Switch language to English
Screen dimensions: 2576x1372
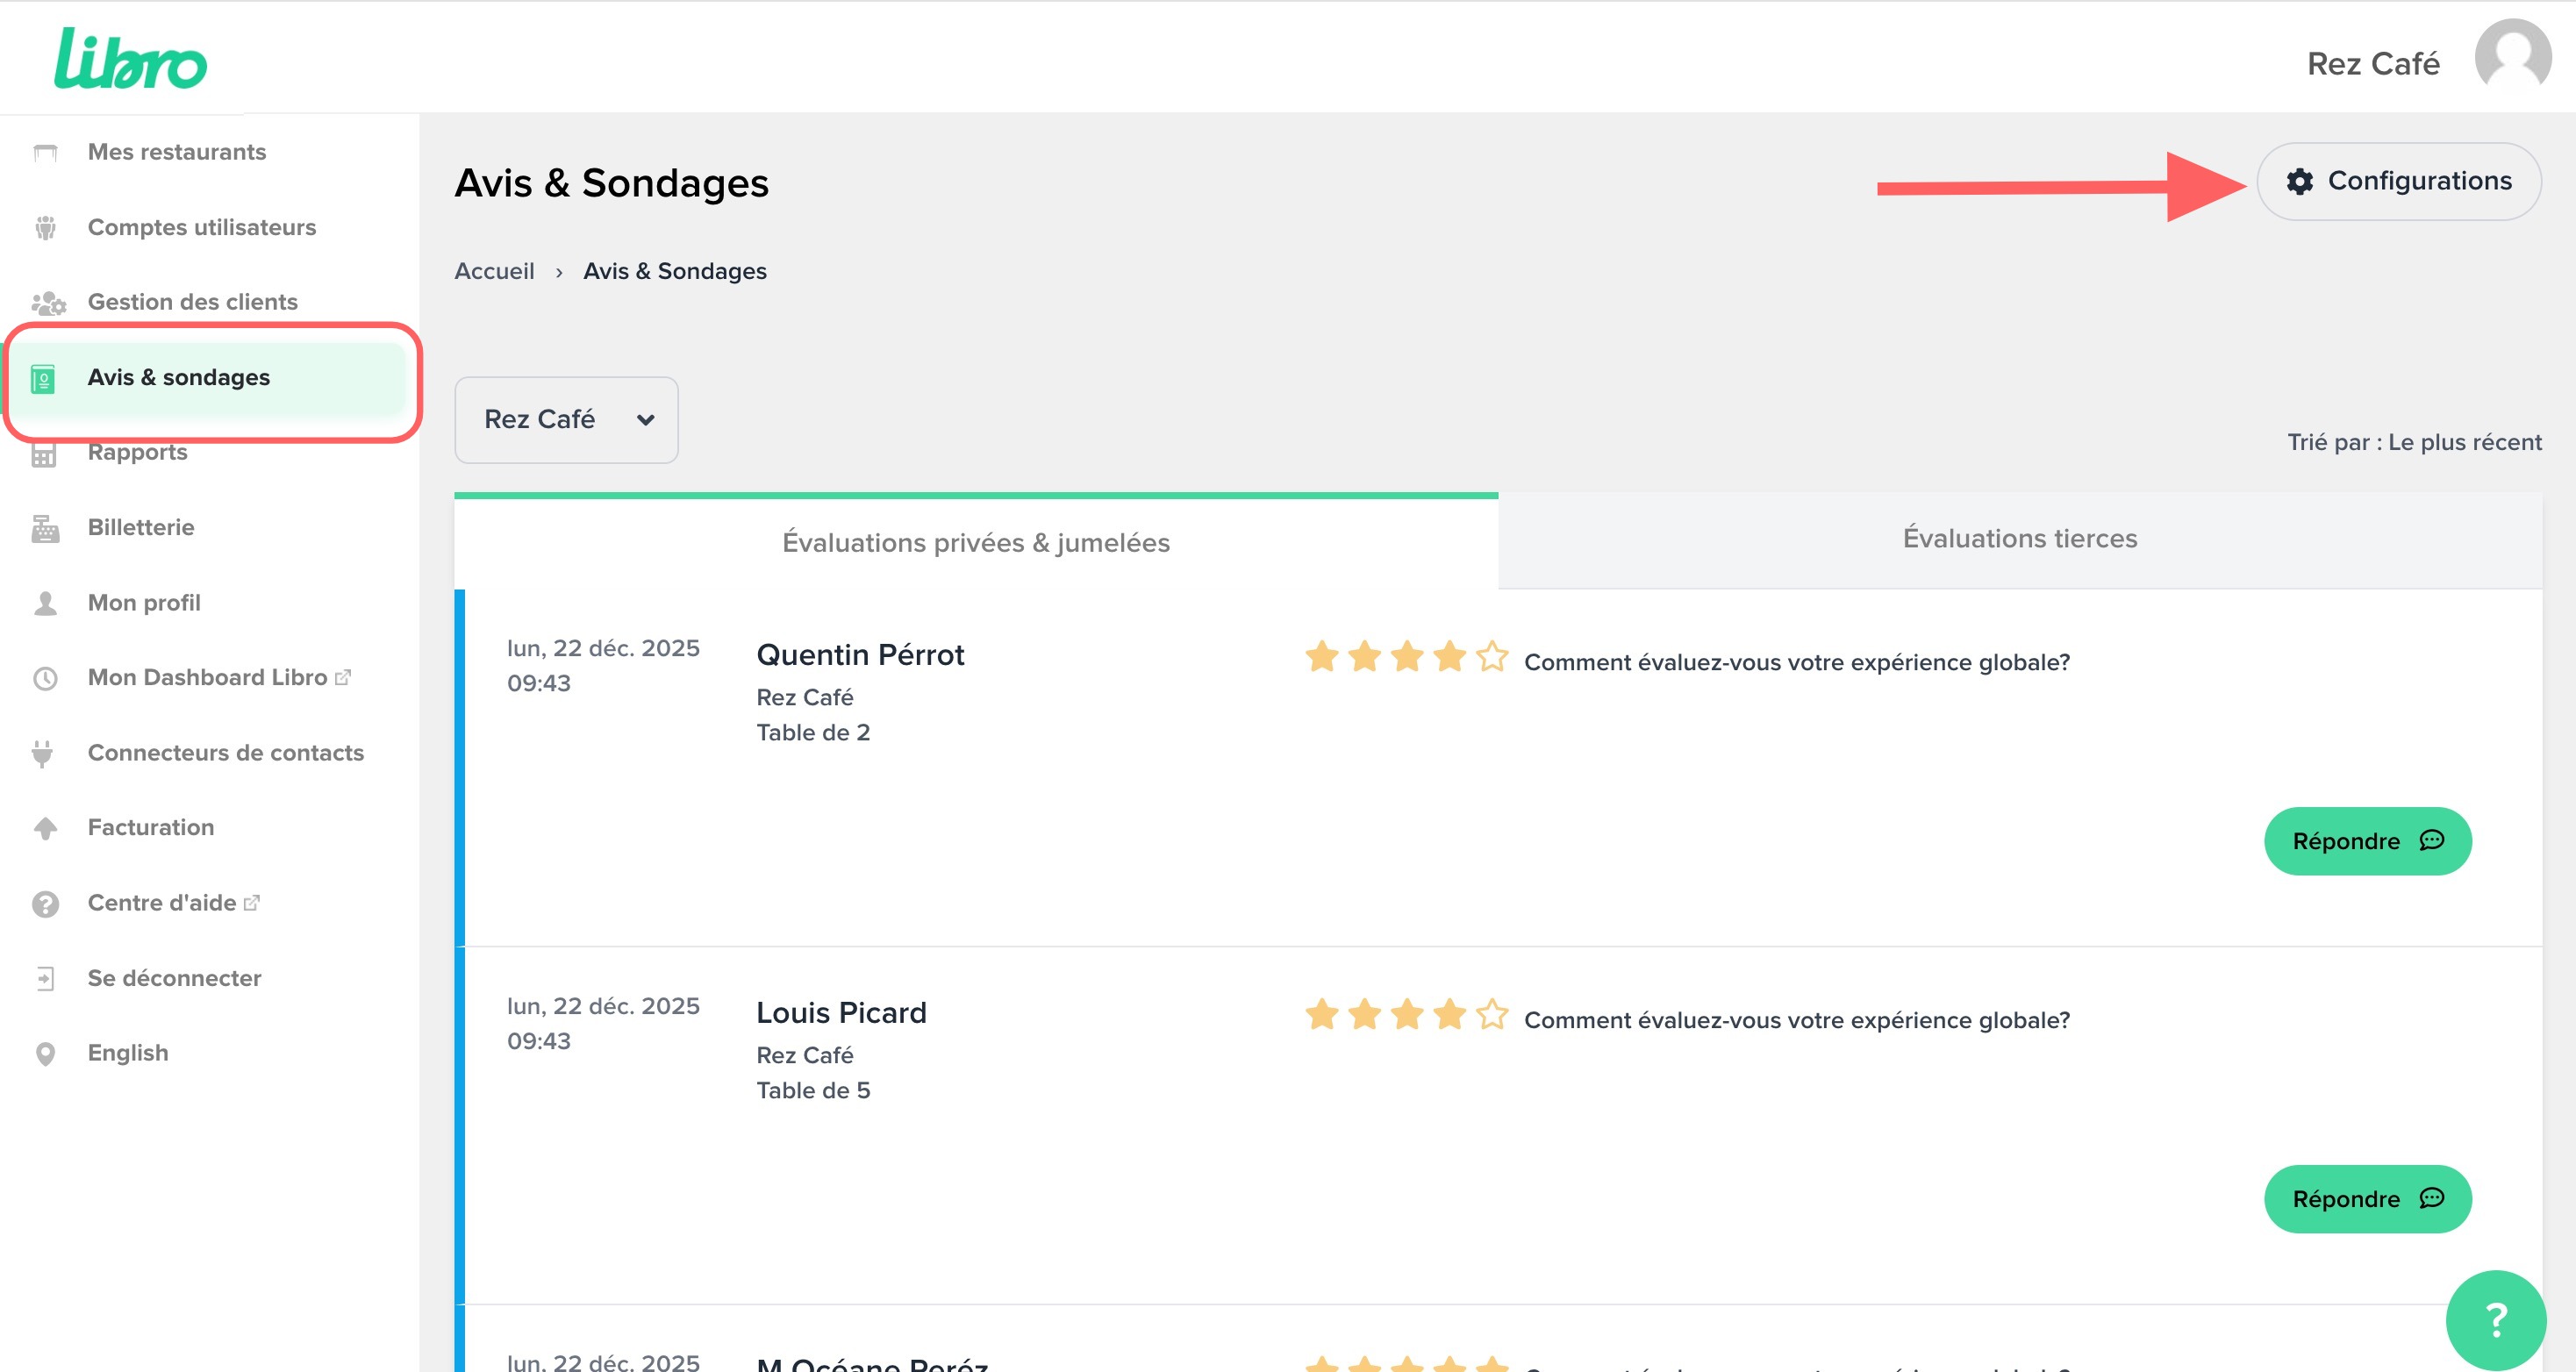pyautogui.click(x=128, y=1053)
